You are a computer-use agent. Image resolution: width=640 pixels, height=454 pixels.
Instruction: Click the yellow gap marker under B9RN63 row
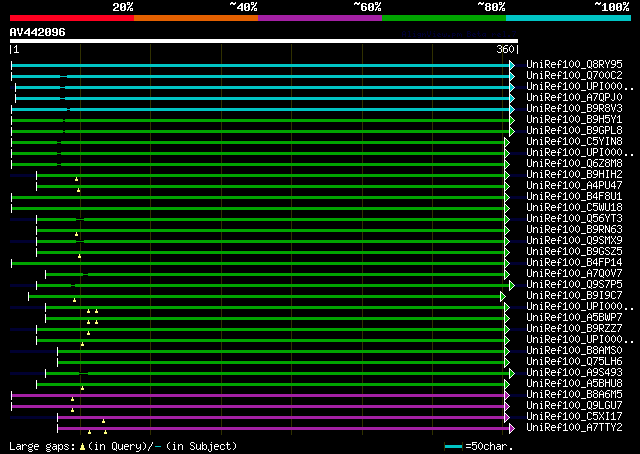click(x=76, y=235)
